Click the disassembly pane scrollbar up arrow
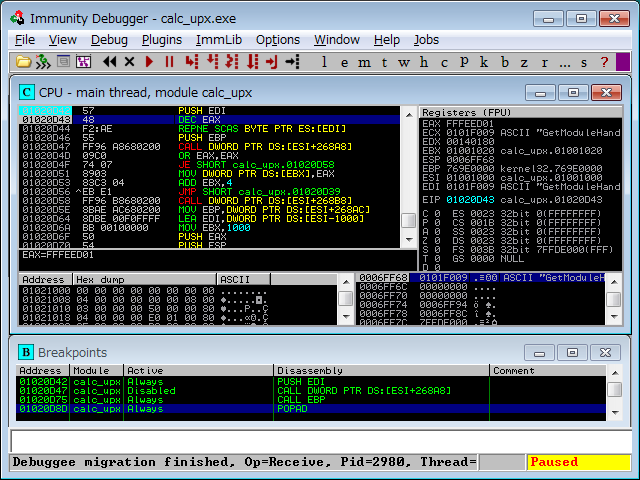The image size is (640, 480). tap(409, 115)
